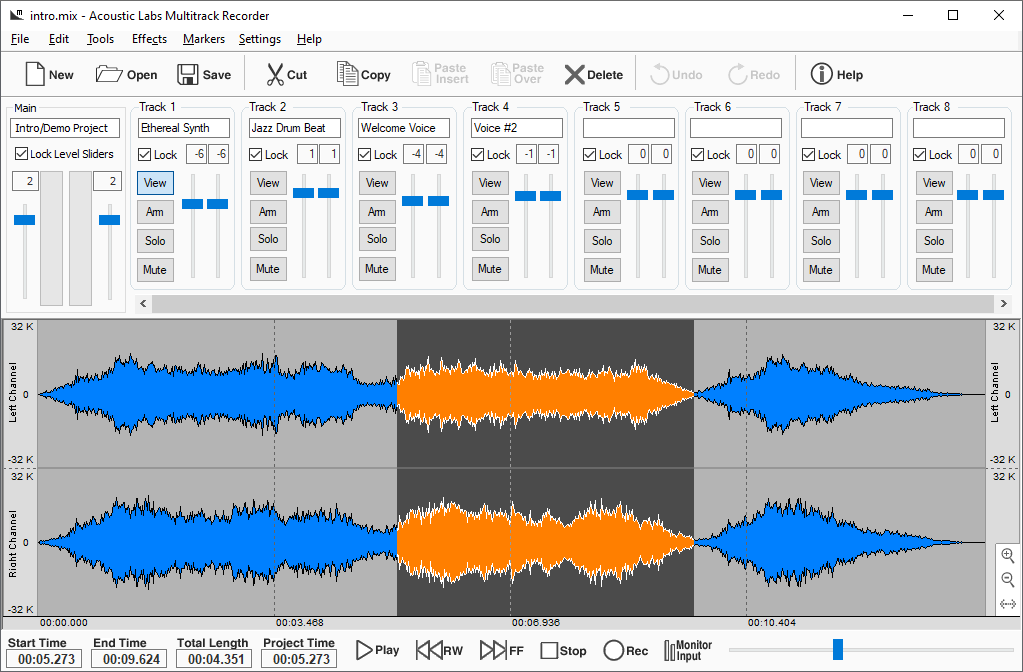The height and width of the screenshot is (672, 1023).
Task: Delete the selected audio region
Action: (575, 74)
